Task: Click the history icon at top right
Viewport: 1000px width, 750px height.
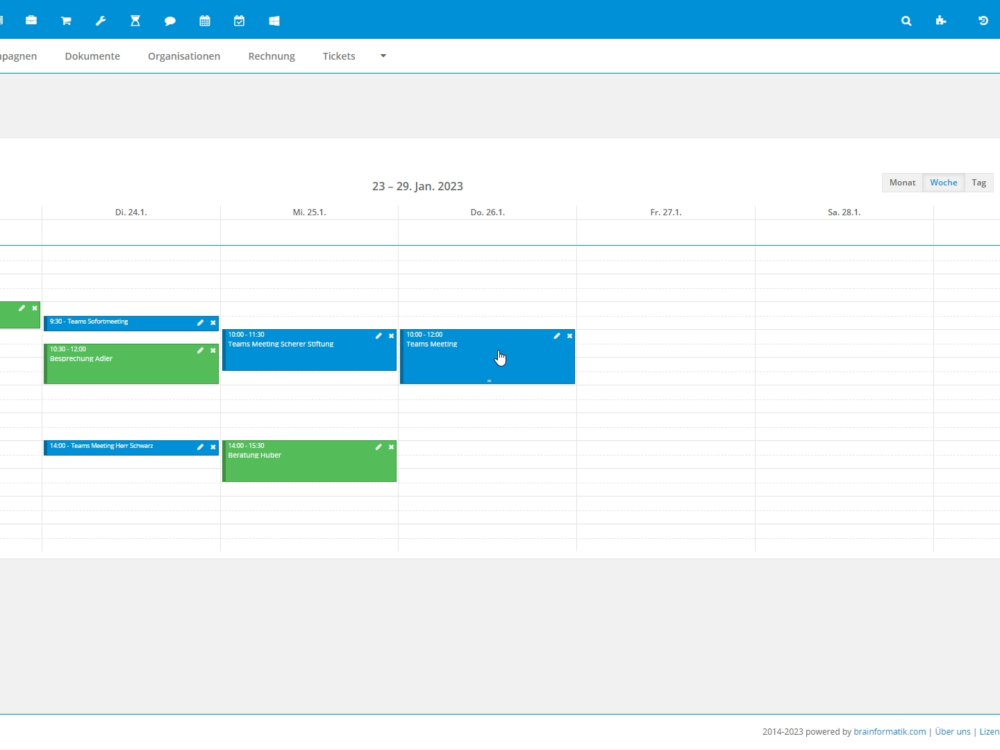Action: click(x=983, y=20)
